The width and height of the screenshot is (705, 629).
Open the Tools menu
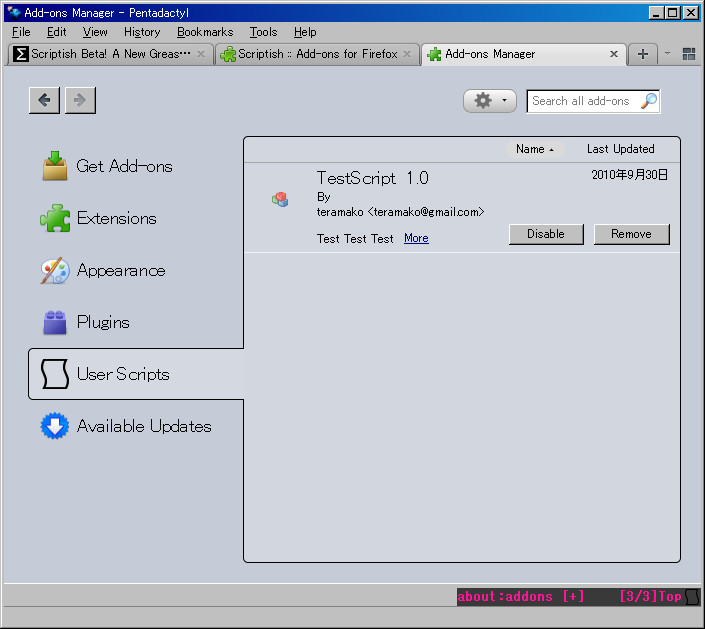pyautogui.click(x=263, y=32)
